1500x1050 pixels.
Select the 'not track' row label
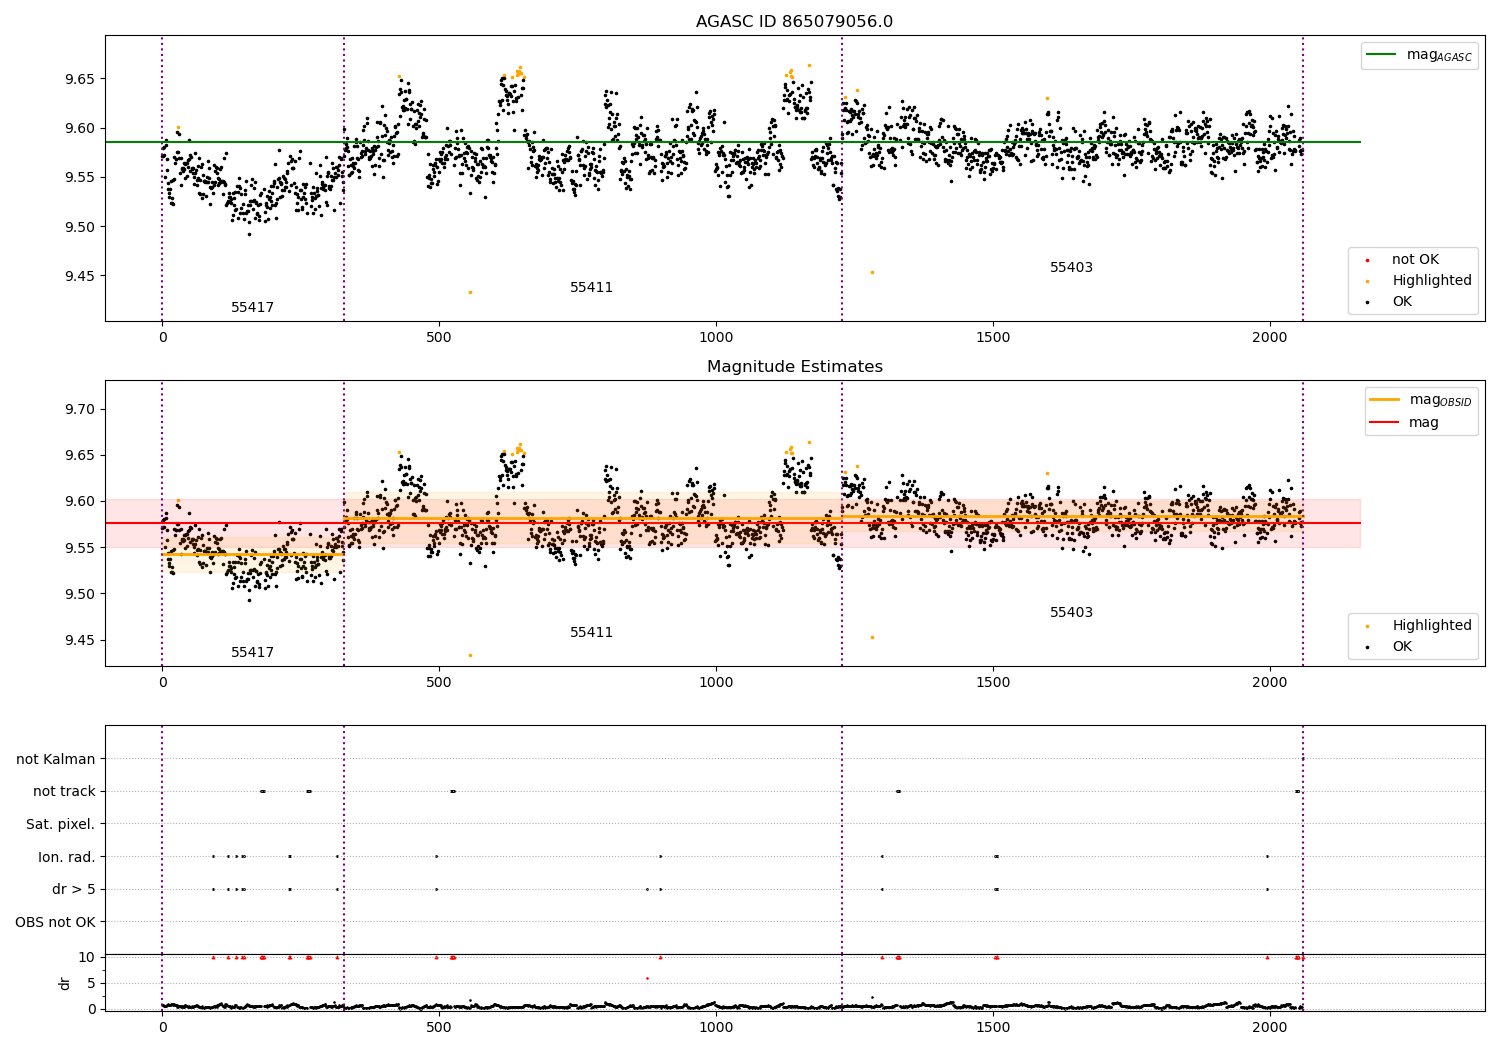[x=64, y=791]
